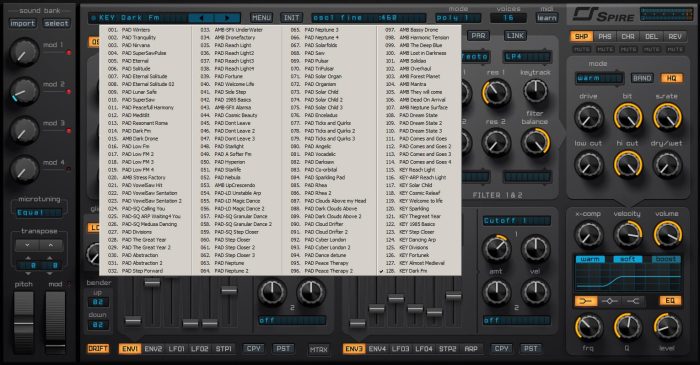Click the pitch wheel
The image size is (700, 365).
click(x=24, y=323)
